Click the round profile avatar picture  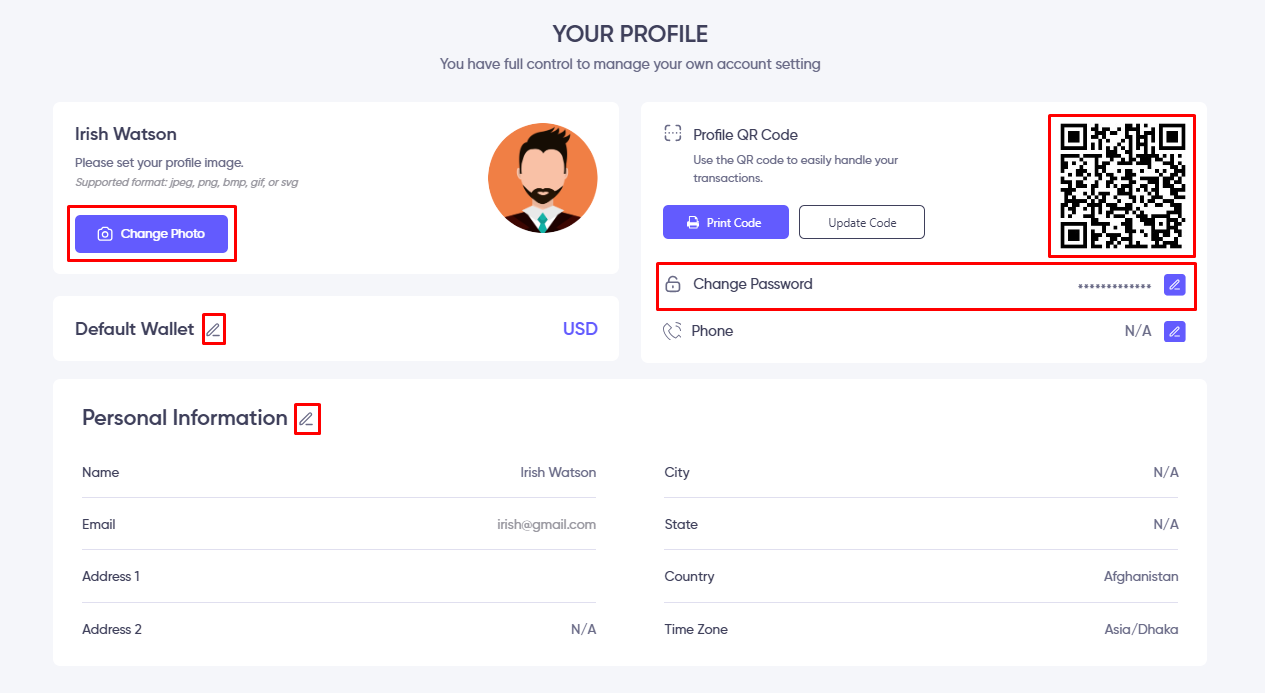click(542, 178)
